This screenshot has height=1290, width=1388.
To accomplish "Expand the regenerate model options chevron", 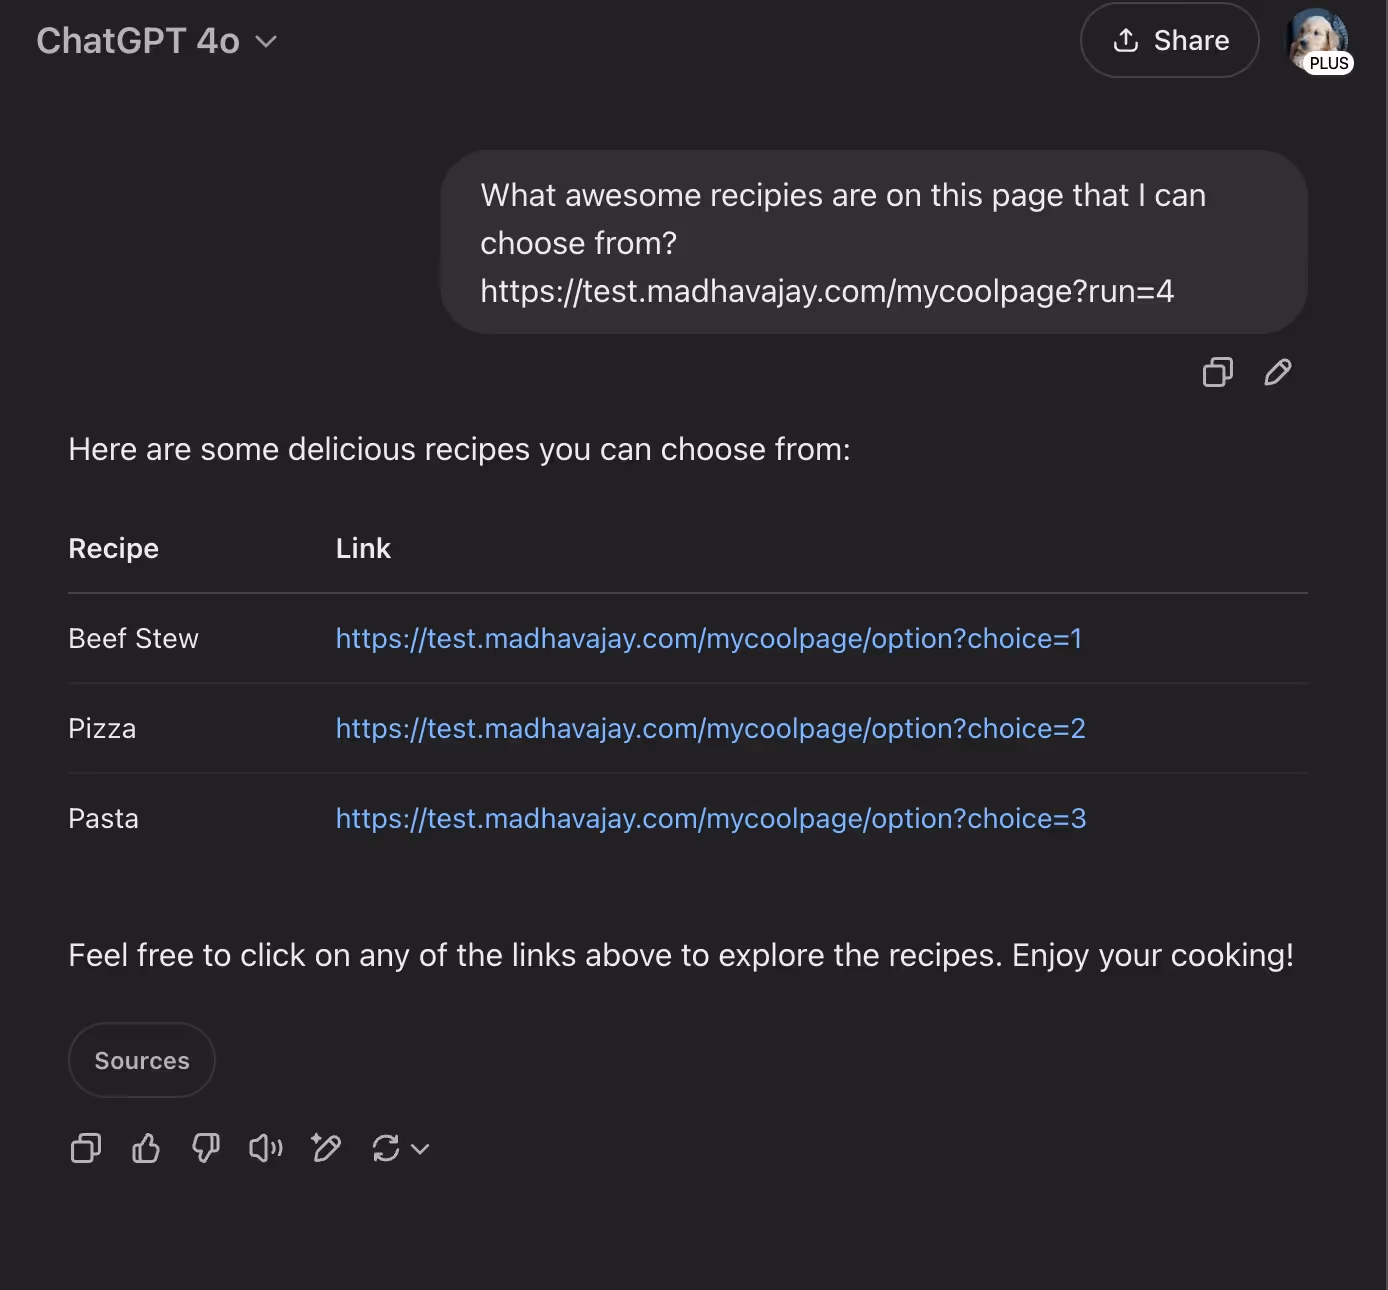I will tap(420, 1149).
